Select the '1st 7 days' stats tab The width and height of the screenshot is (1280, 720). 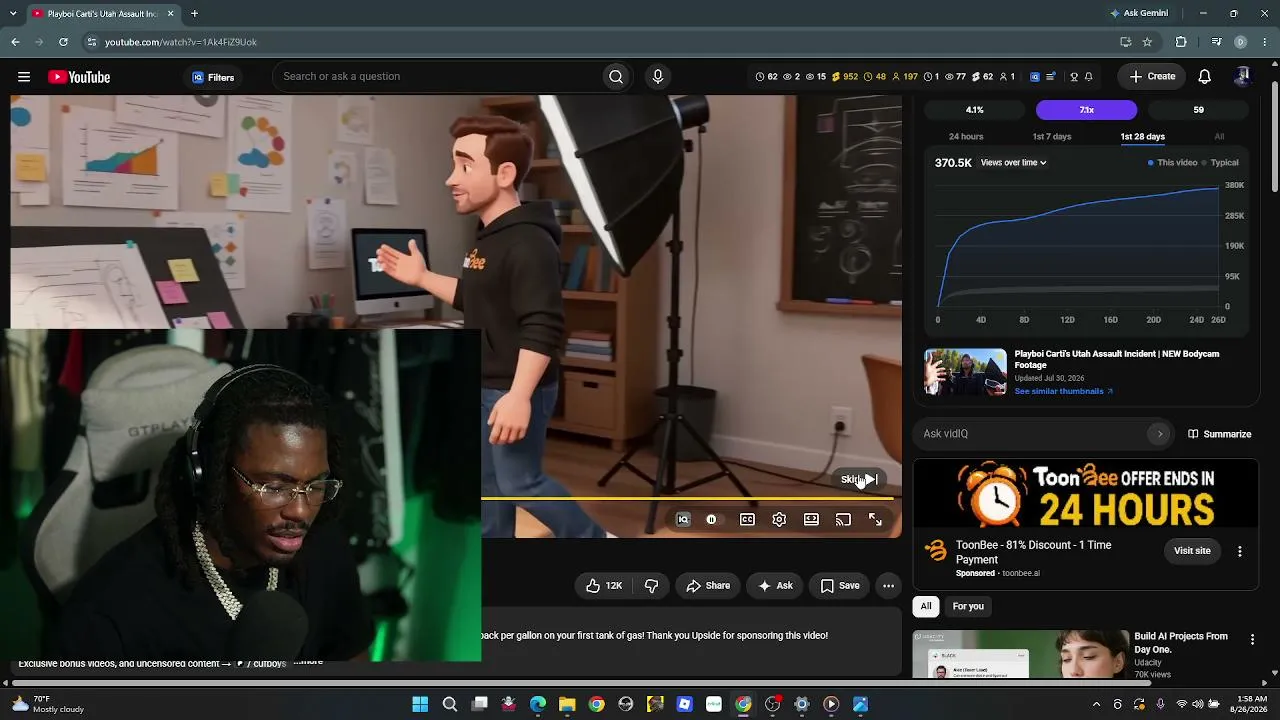tap(1052, 137)
